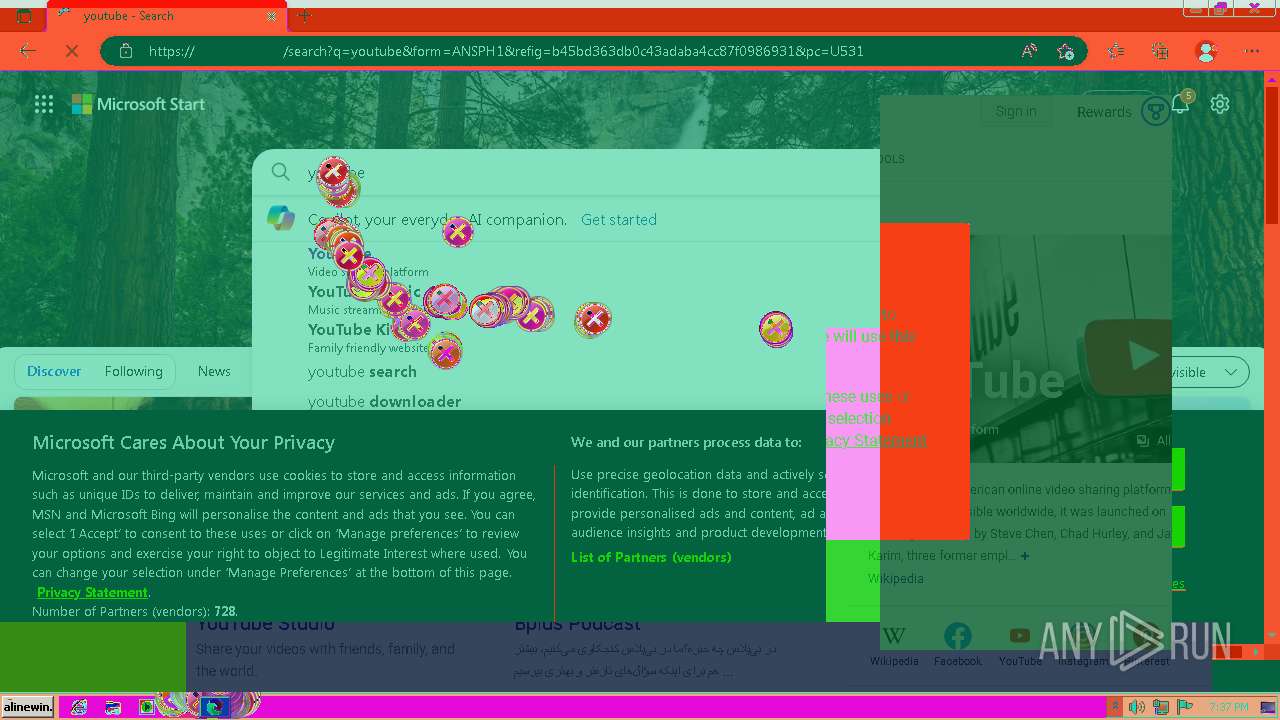Open the Rewards trophy icon
Image resolution: width=1280 pixels, height=720 pixels.
(x=1156, y=111)
